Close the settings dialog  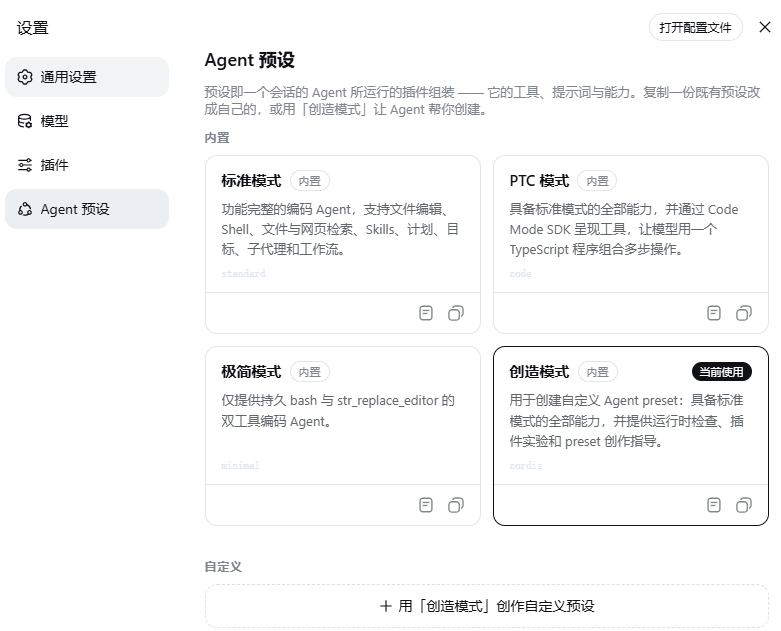click(x=765, y=27)
